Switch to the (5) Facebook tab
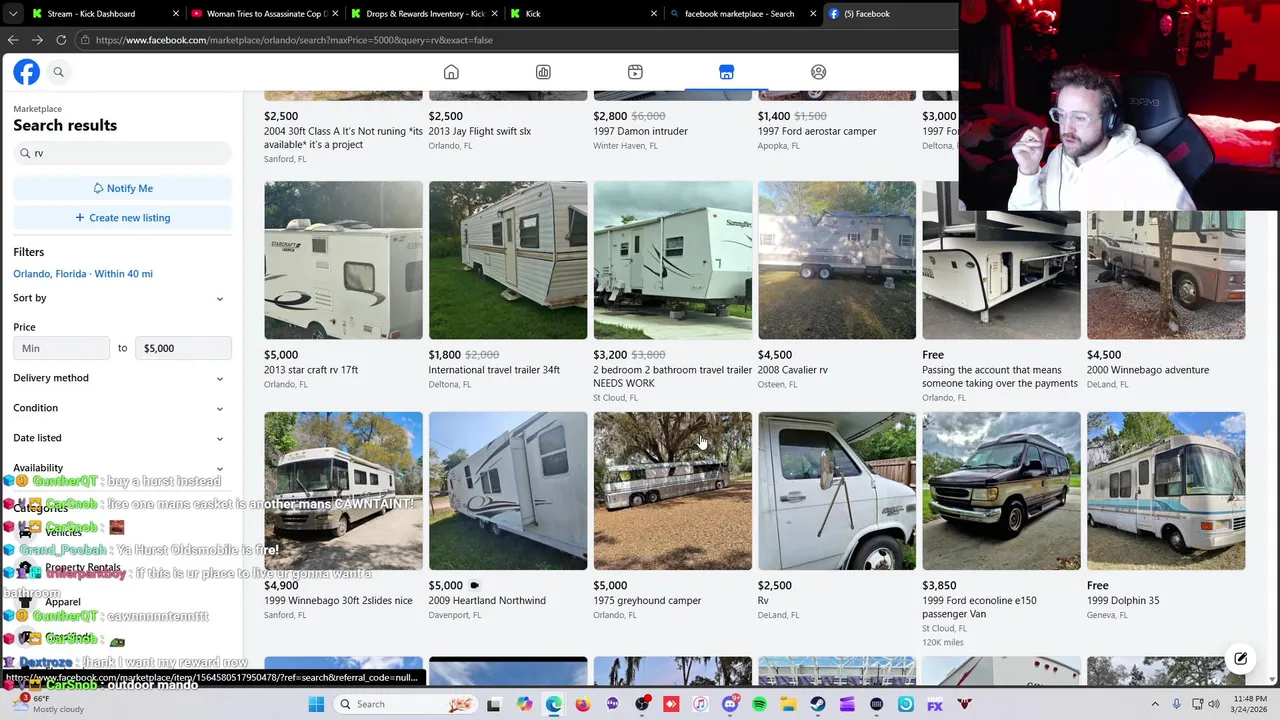1280x720 pixels. pyautogui.click(x=890, y=14)
